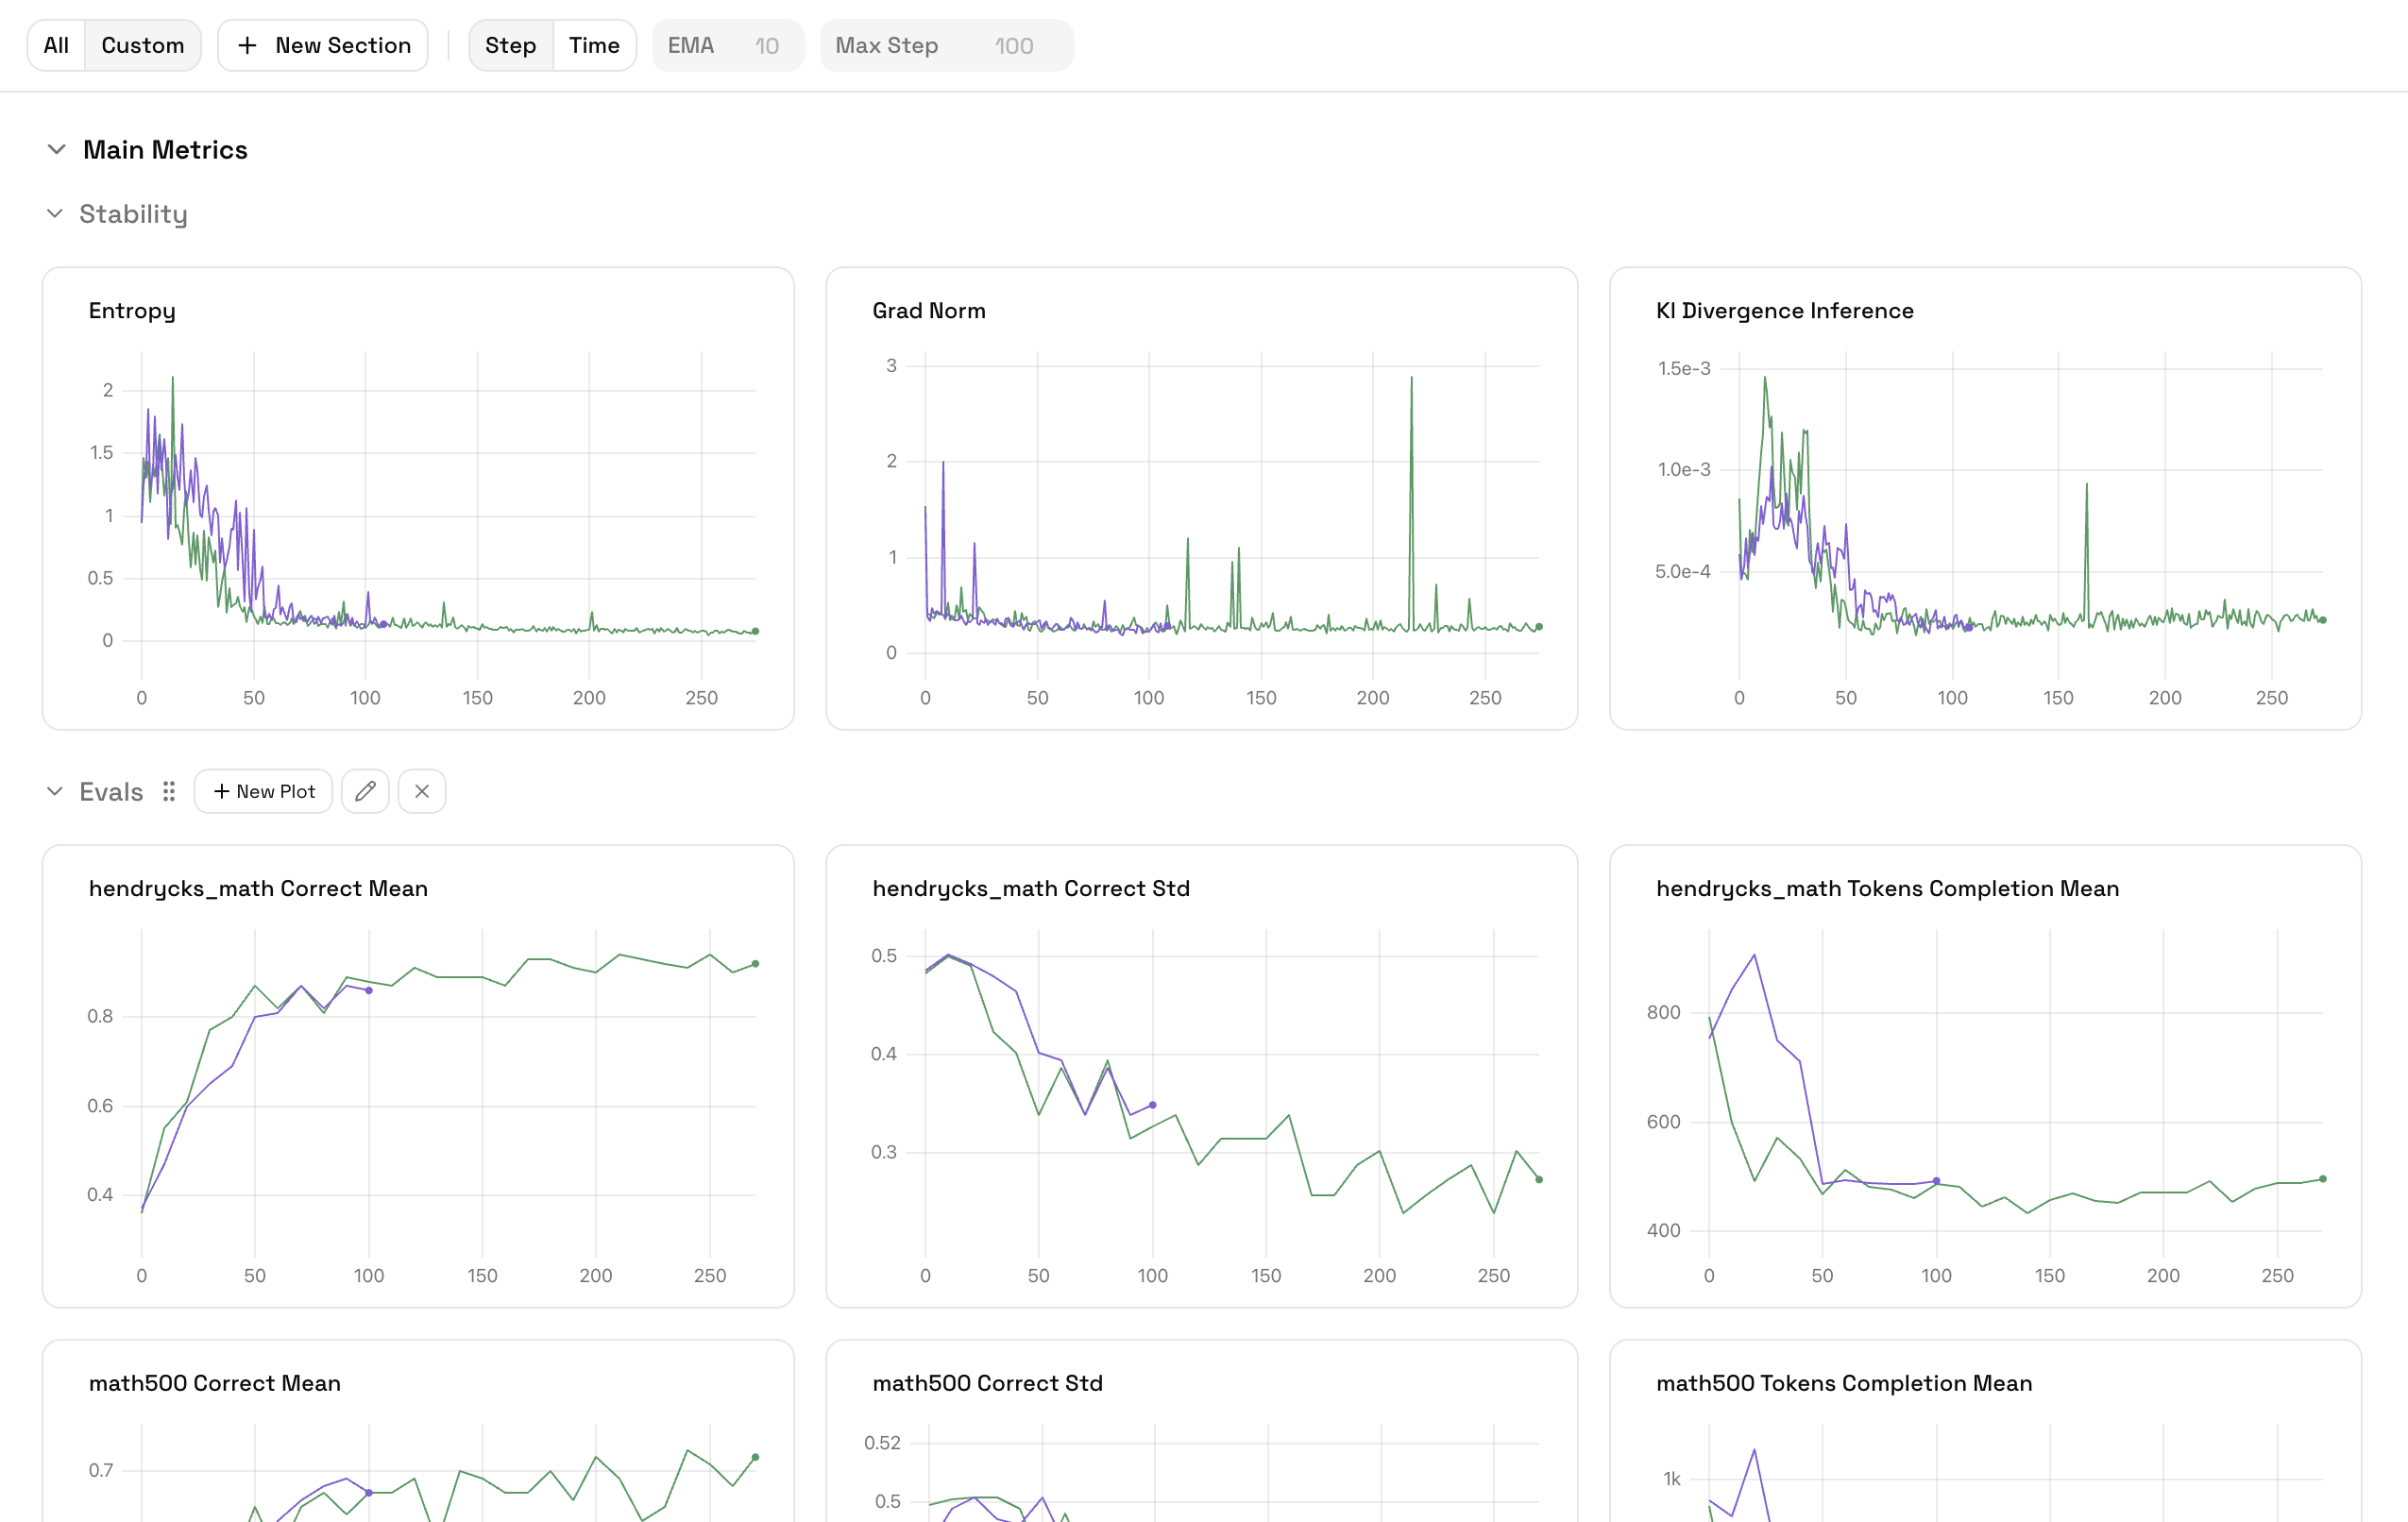2408x1522 pixels.
Task: Click green endpoint on Kl Divergence chart
Action: click(2323, 620)
